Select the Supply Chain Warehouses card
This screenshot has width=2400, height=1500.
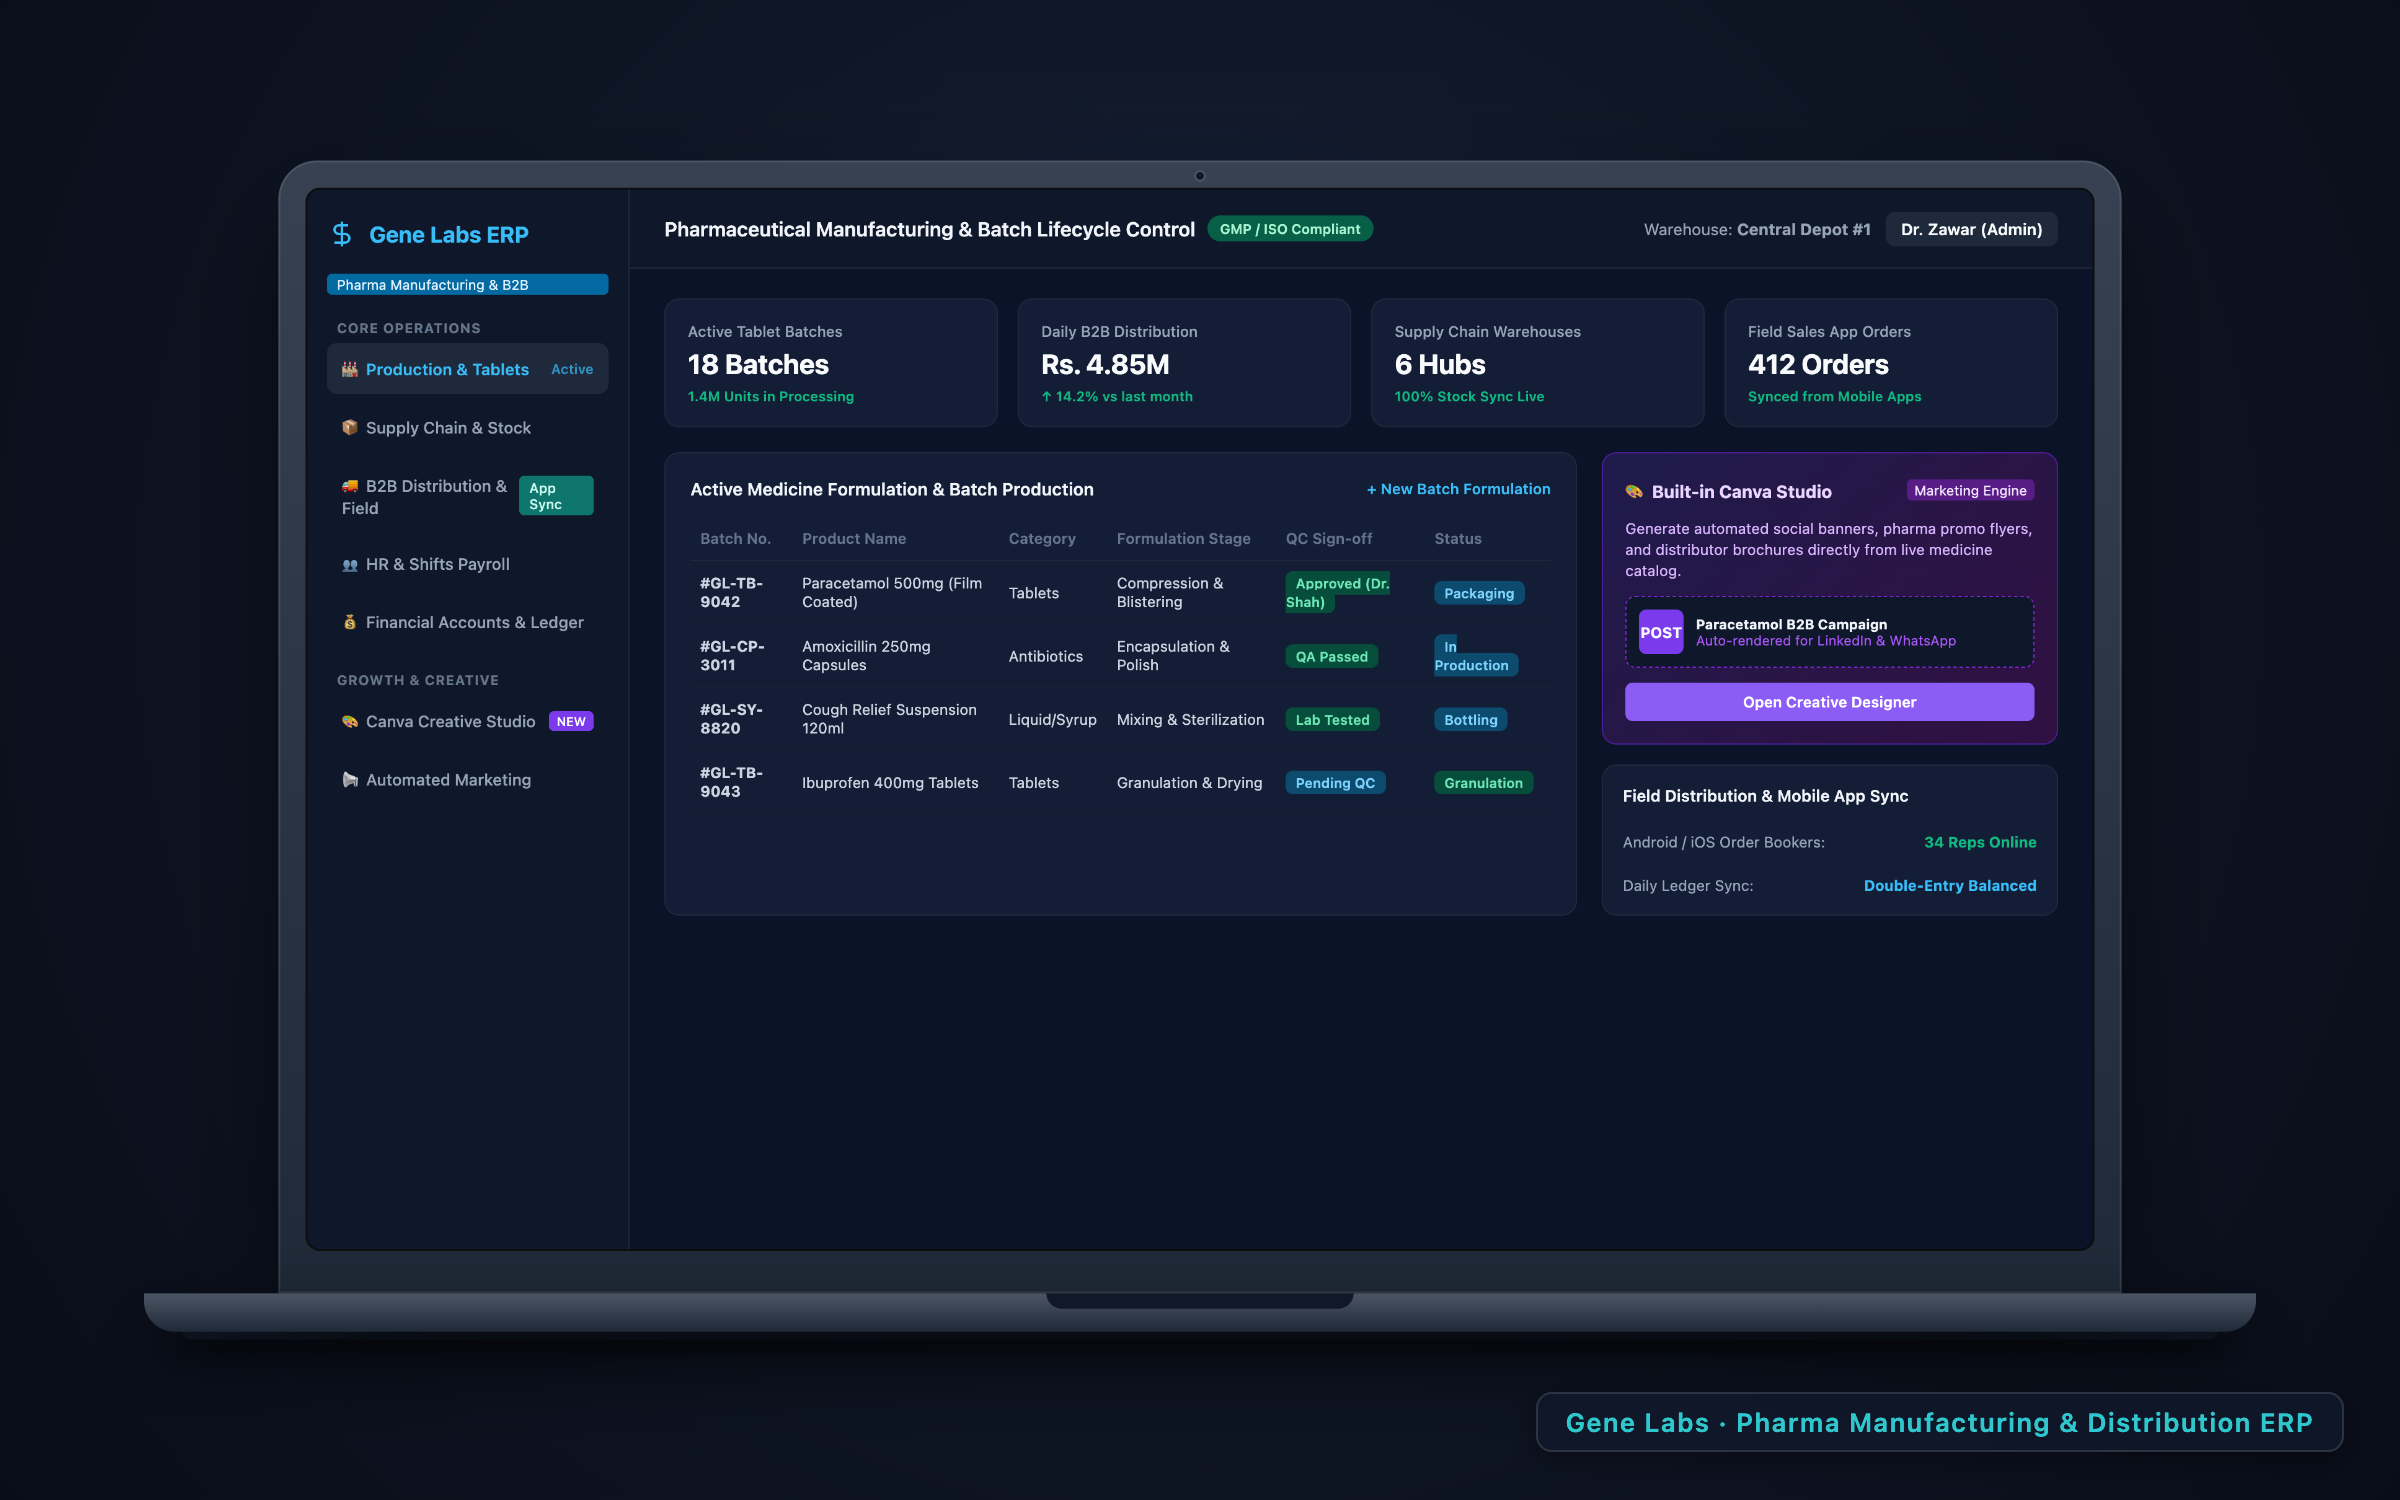tap(1537, 363)
